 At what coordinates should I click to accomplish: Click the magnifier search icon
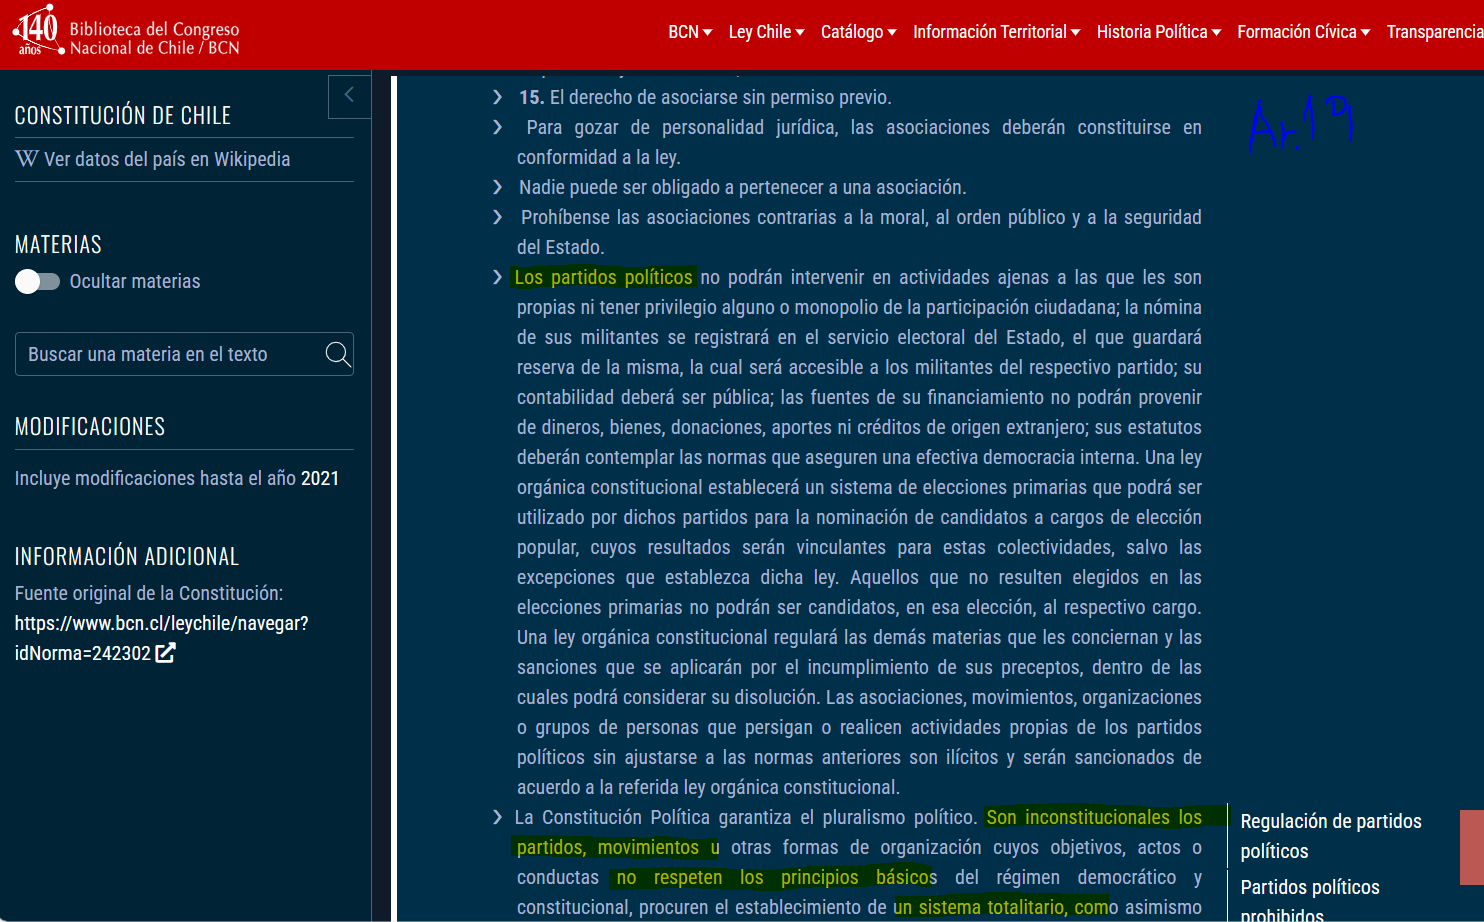[338, 354]
